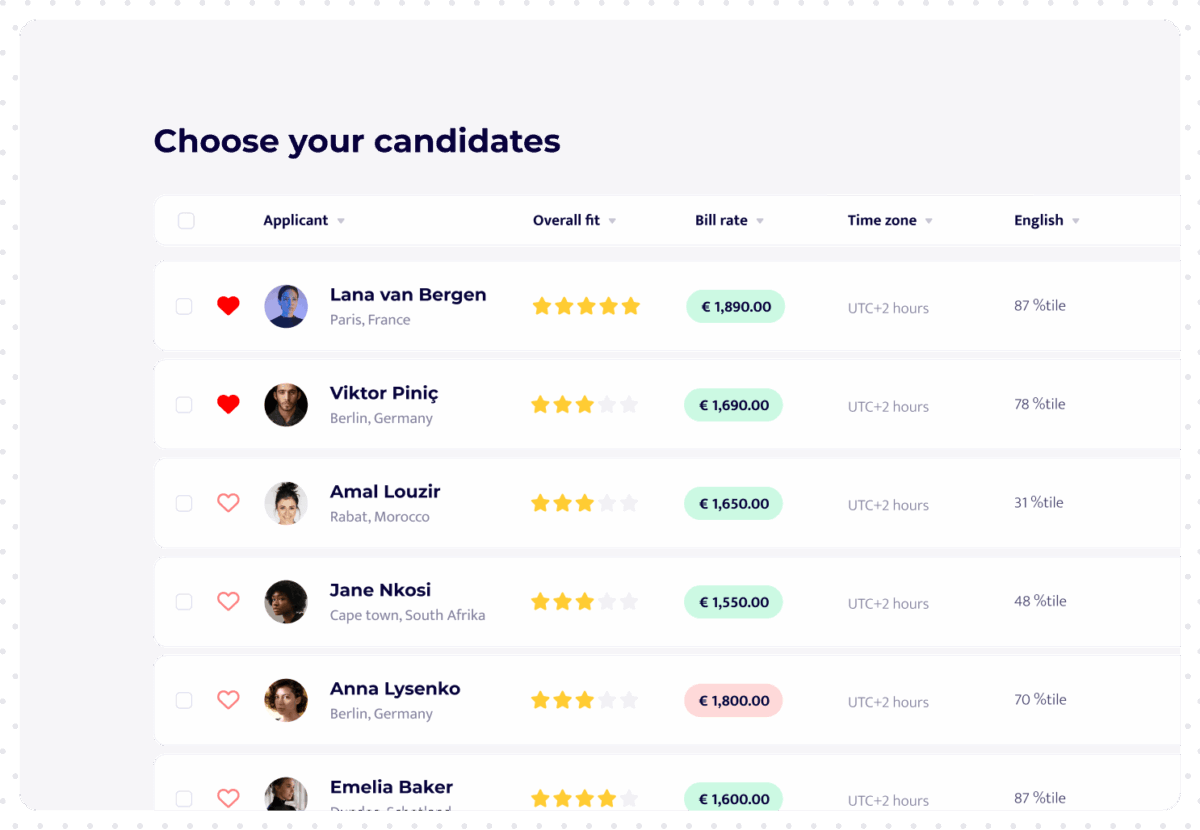Favorite Anna Lysenko using heart icon
The height and width of the screenshot is (830, 1200).
coord(228,700)
